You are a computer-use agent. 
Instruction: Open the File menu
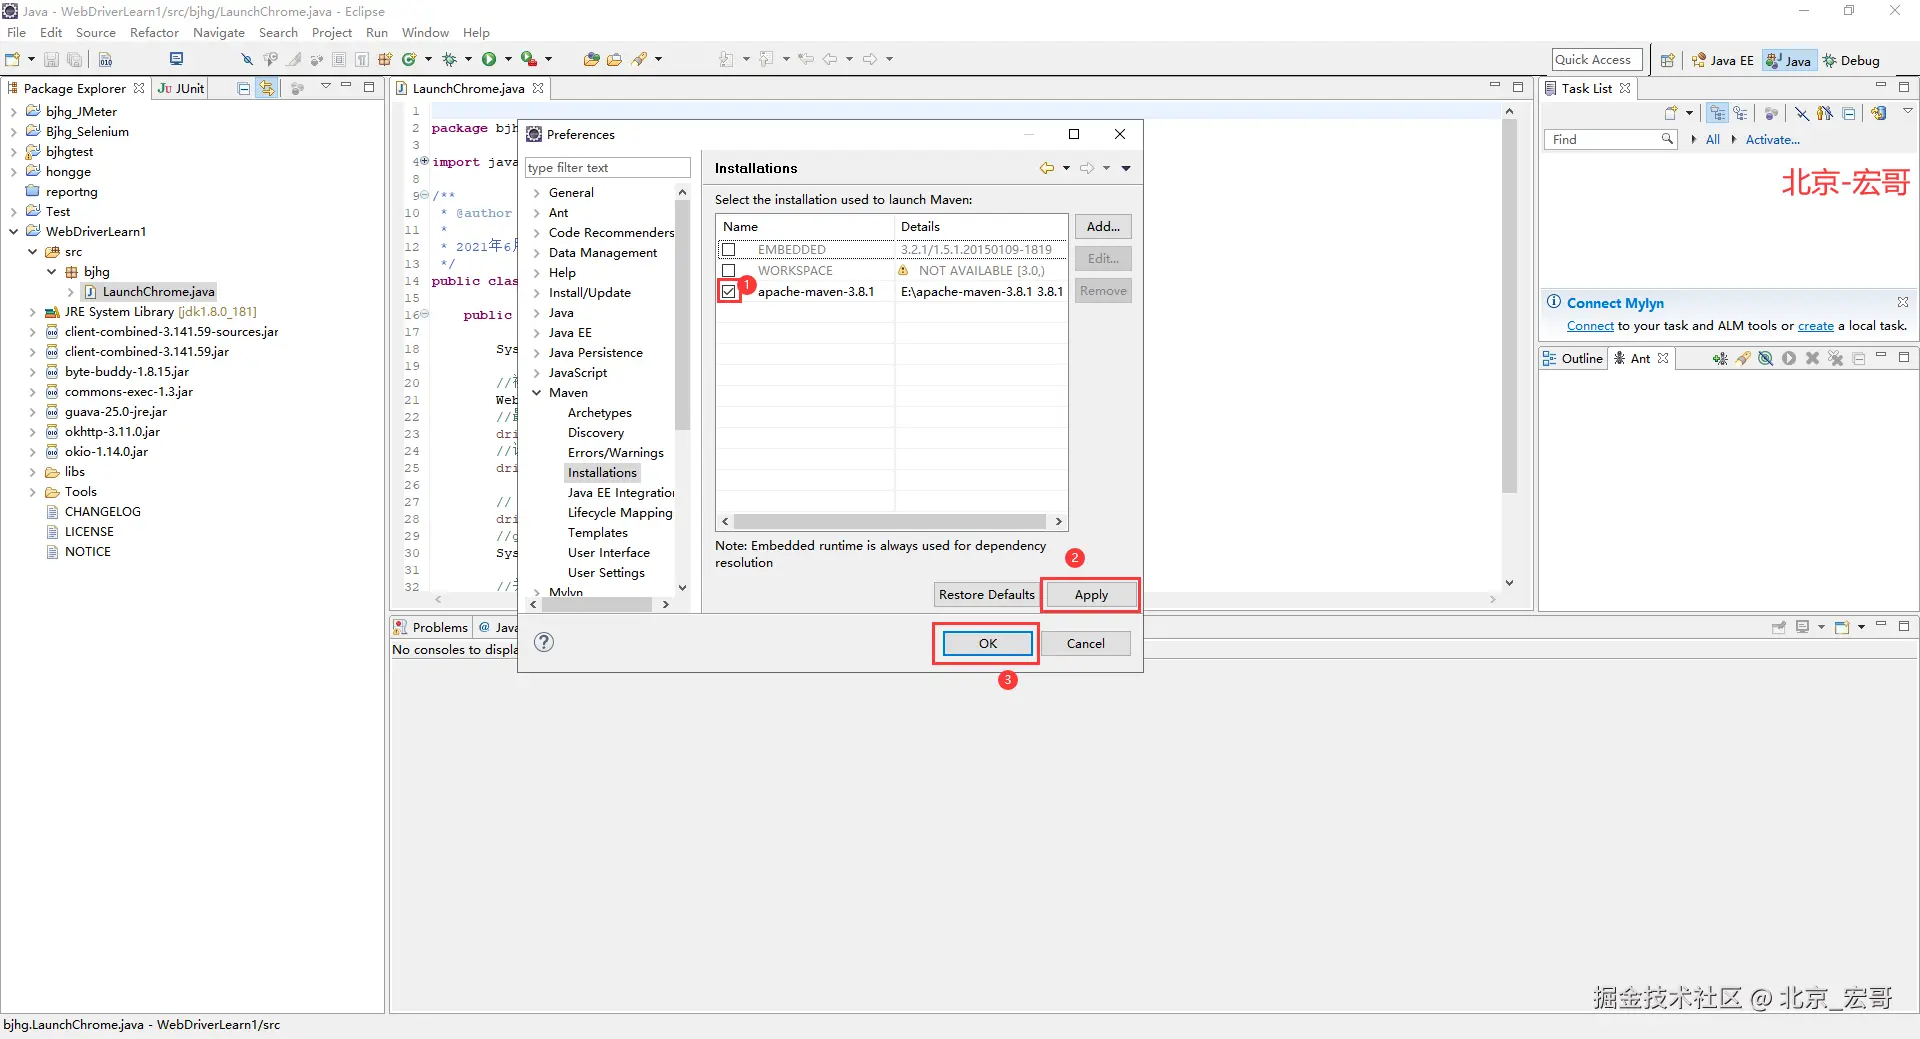point(16,32)
